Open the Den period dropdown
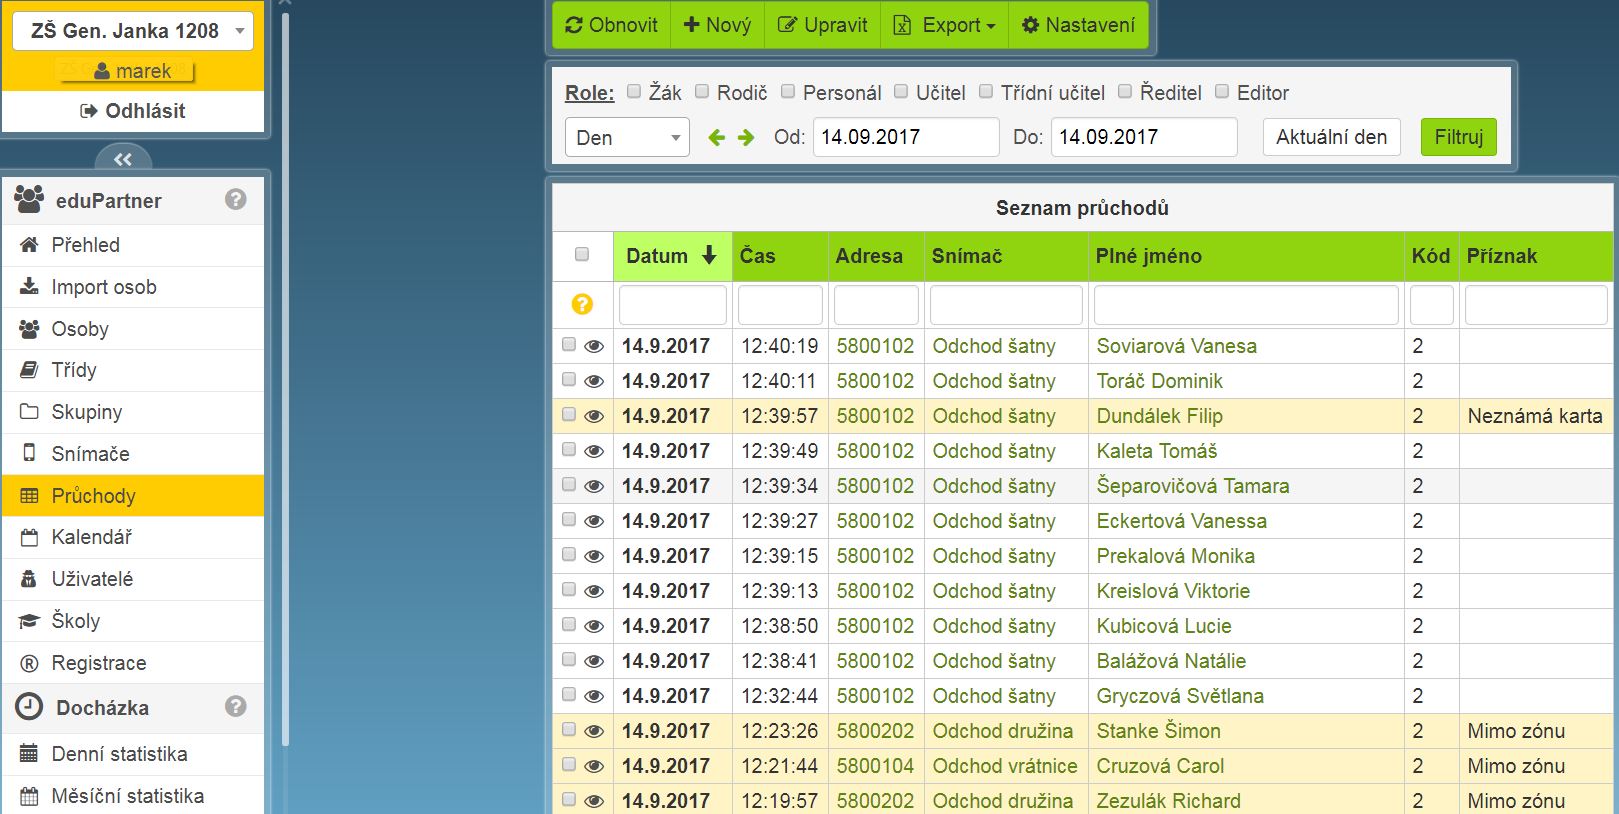 627,138
